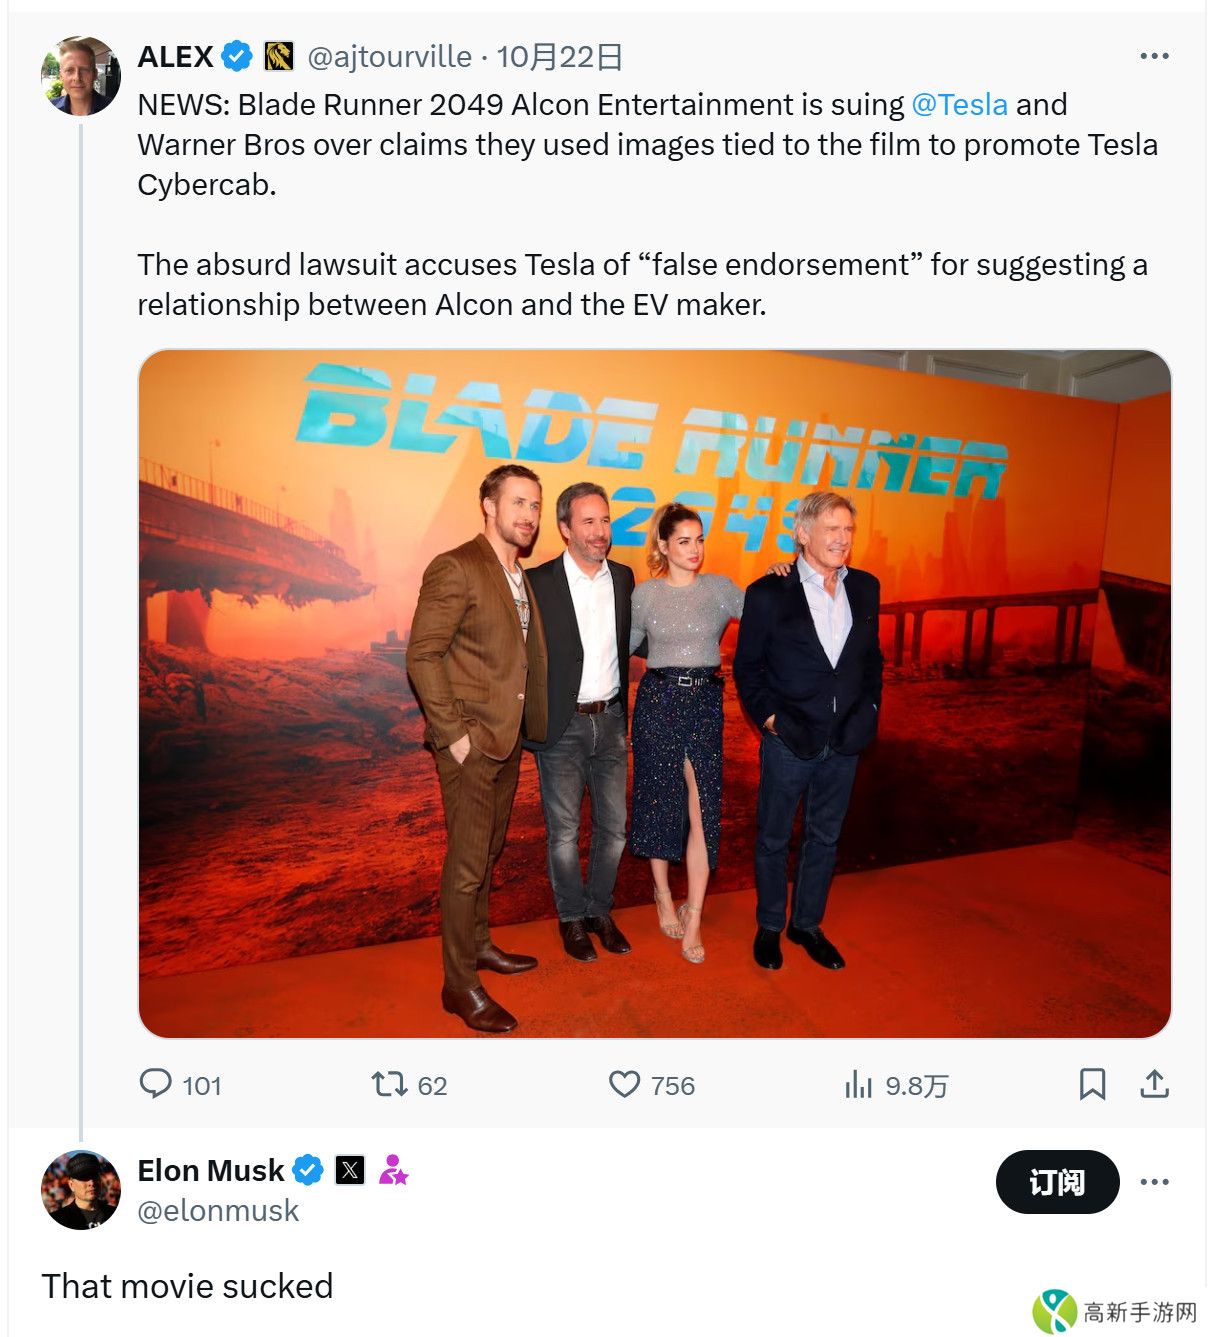The width and height of the screenshot is (1214, 1337).
Task: Click the 10月22日 tweet date link
Action: [560, 57]
